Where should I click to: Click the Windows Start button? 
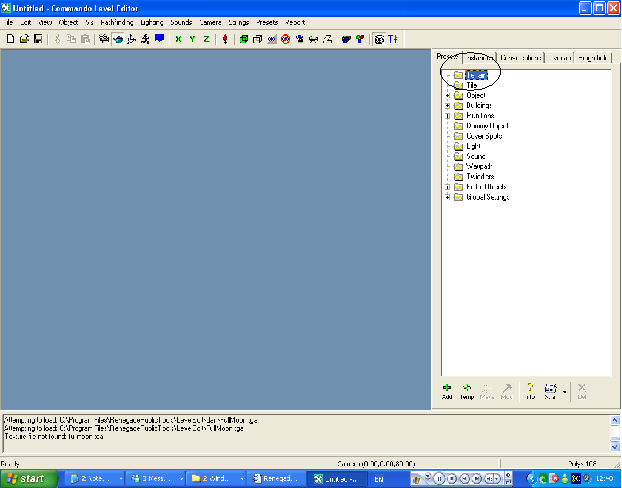[x=32, y=478]
